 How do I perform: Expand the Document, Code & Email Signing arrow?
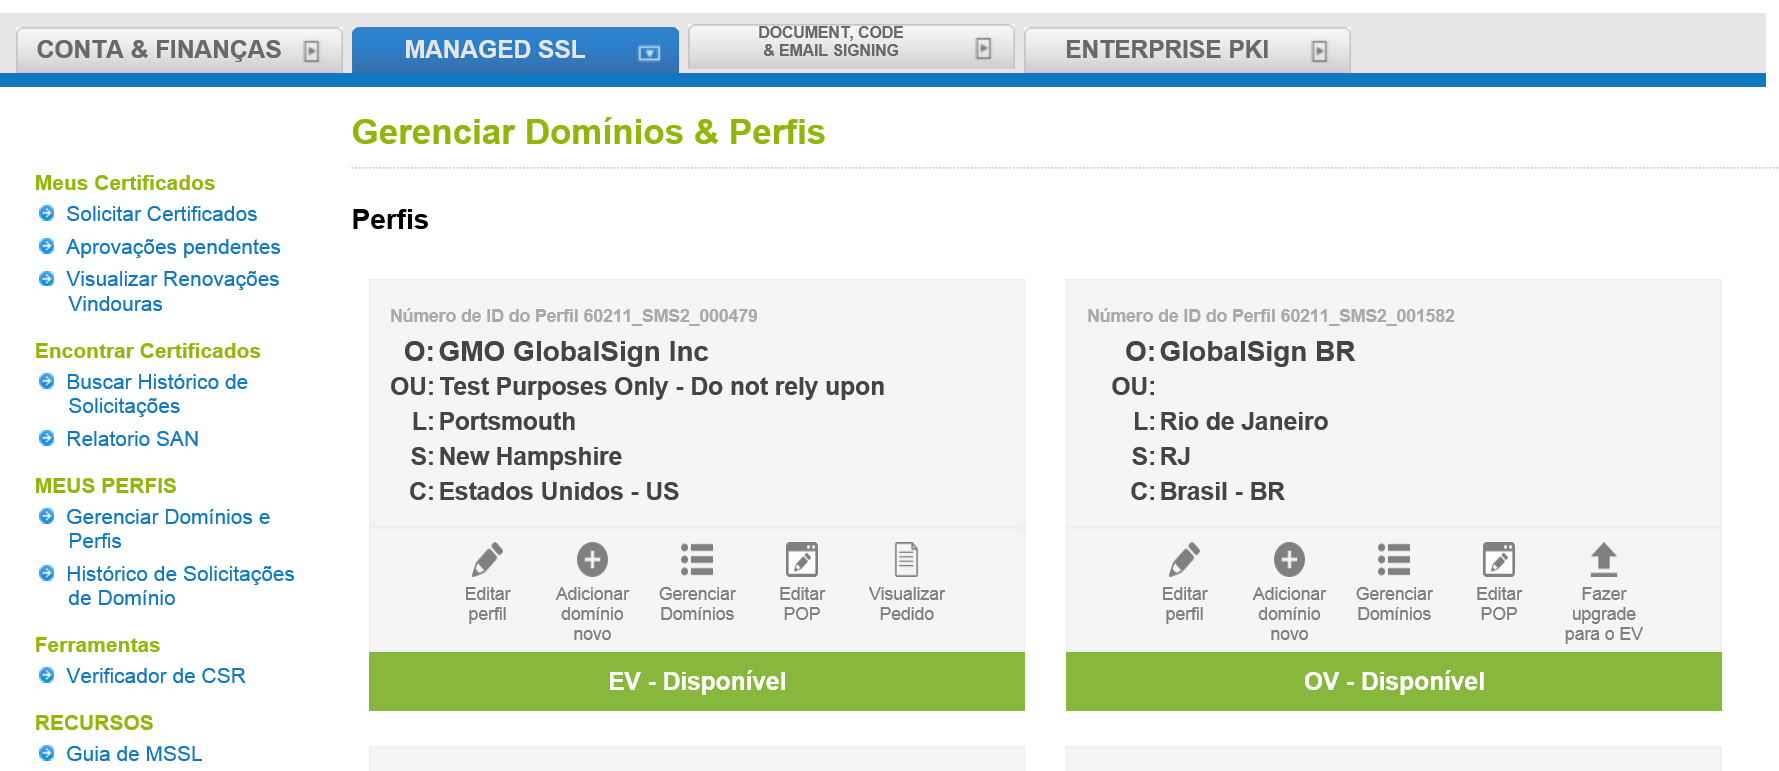coord(984,48)
